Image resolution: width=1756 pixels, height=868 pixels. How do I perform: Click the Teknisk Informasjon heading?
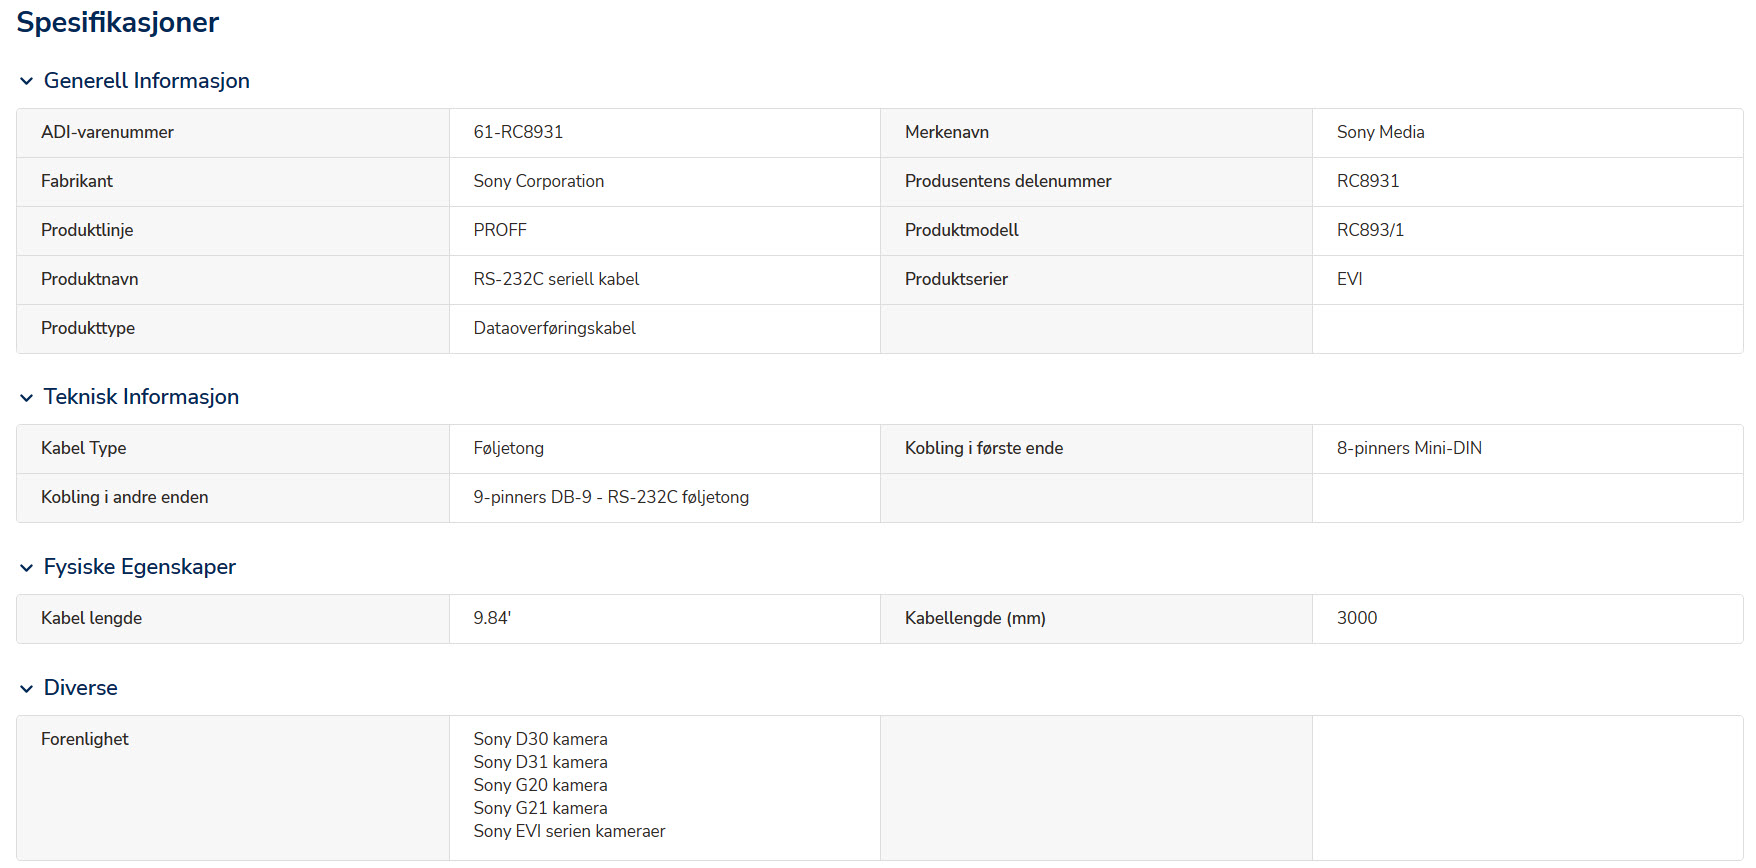[x=141, y=397]
